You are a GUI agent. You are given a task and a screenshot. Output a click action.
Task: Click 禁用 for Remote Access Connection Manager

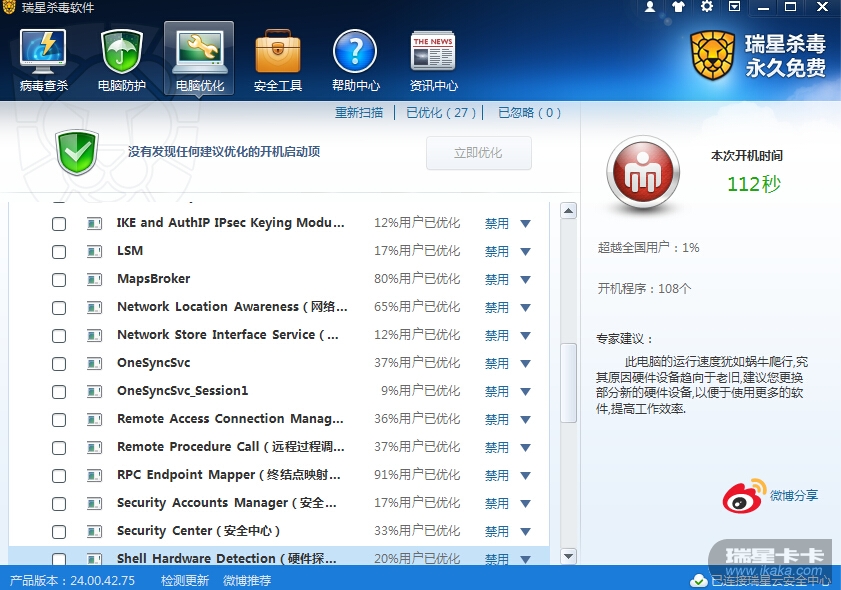tap(497, 419)
